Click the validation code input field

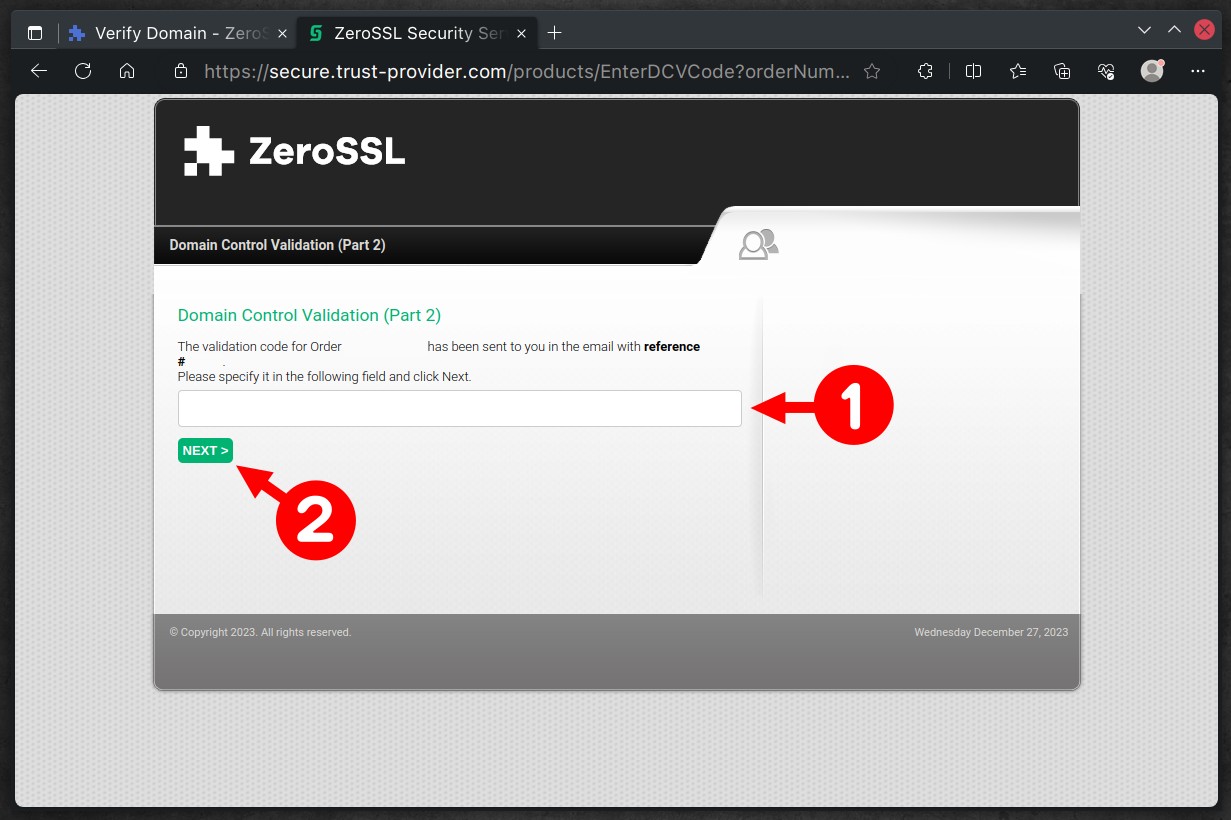(x=460, y=408)
